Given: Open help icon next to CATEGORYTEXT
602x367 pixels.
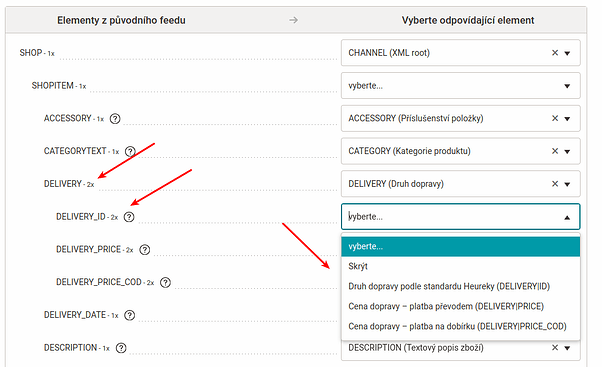Looking at the screenshot, I should [x=131, y=151].
